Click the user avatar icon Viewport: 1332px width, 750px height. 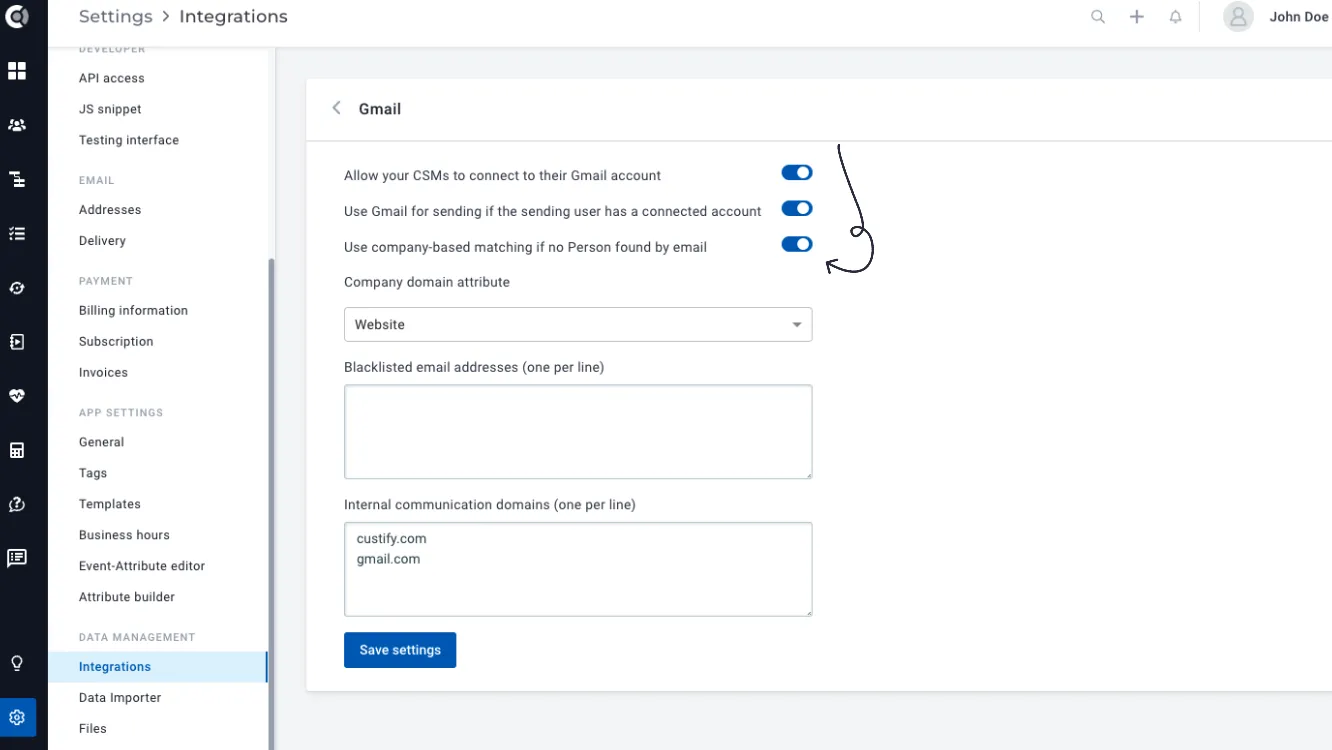(x=1239, y=17)
